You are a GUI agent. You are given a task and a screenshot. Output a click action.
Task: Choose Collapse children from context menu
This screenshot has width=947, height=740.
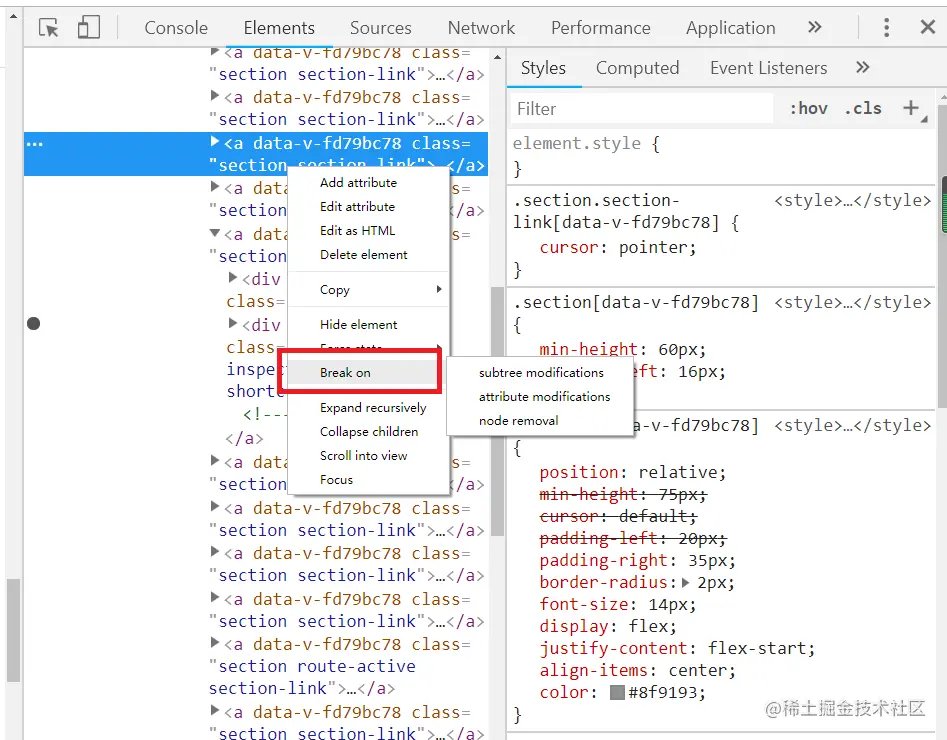[368, 432]
